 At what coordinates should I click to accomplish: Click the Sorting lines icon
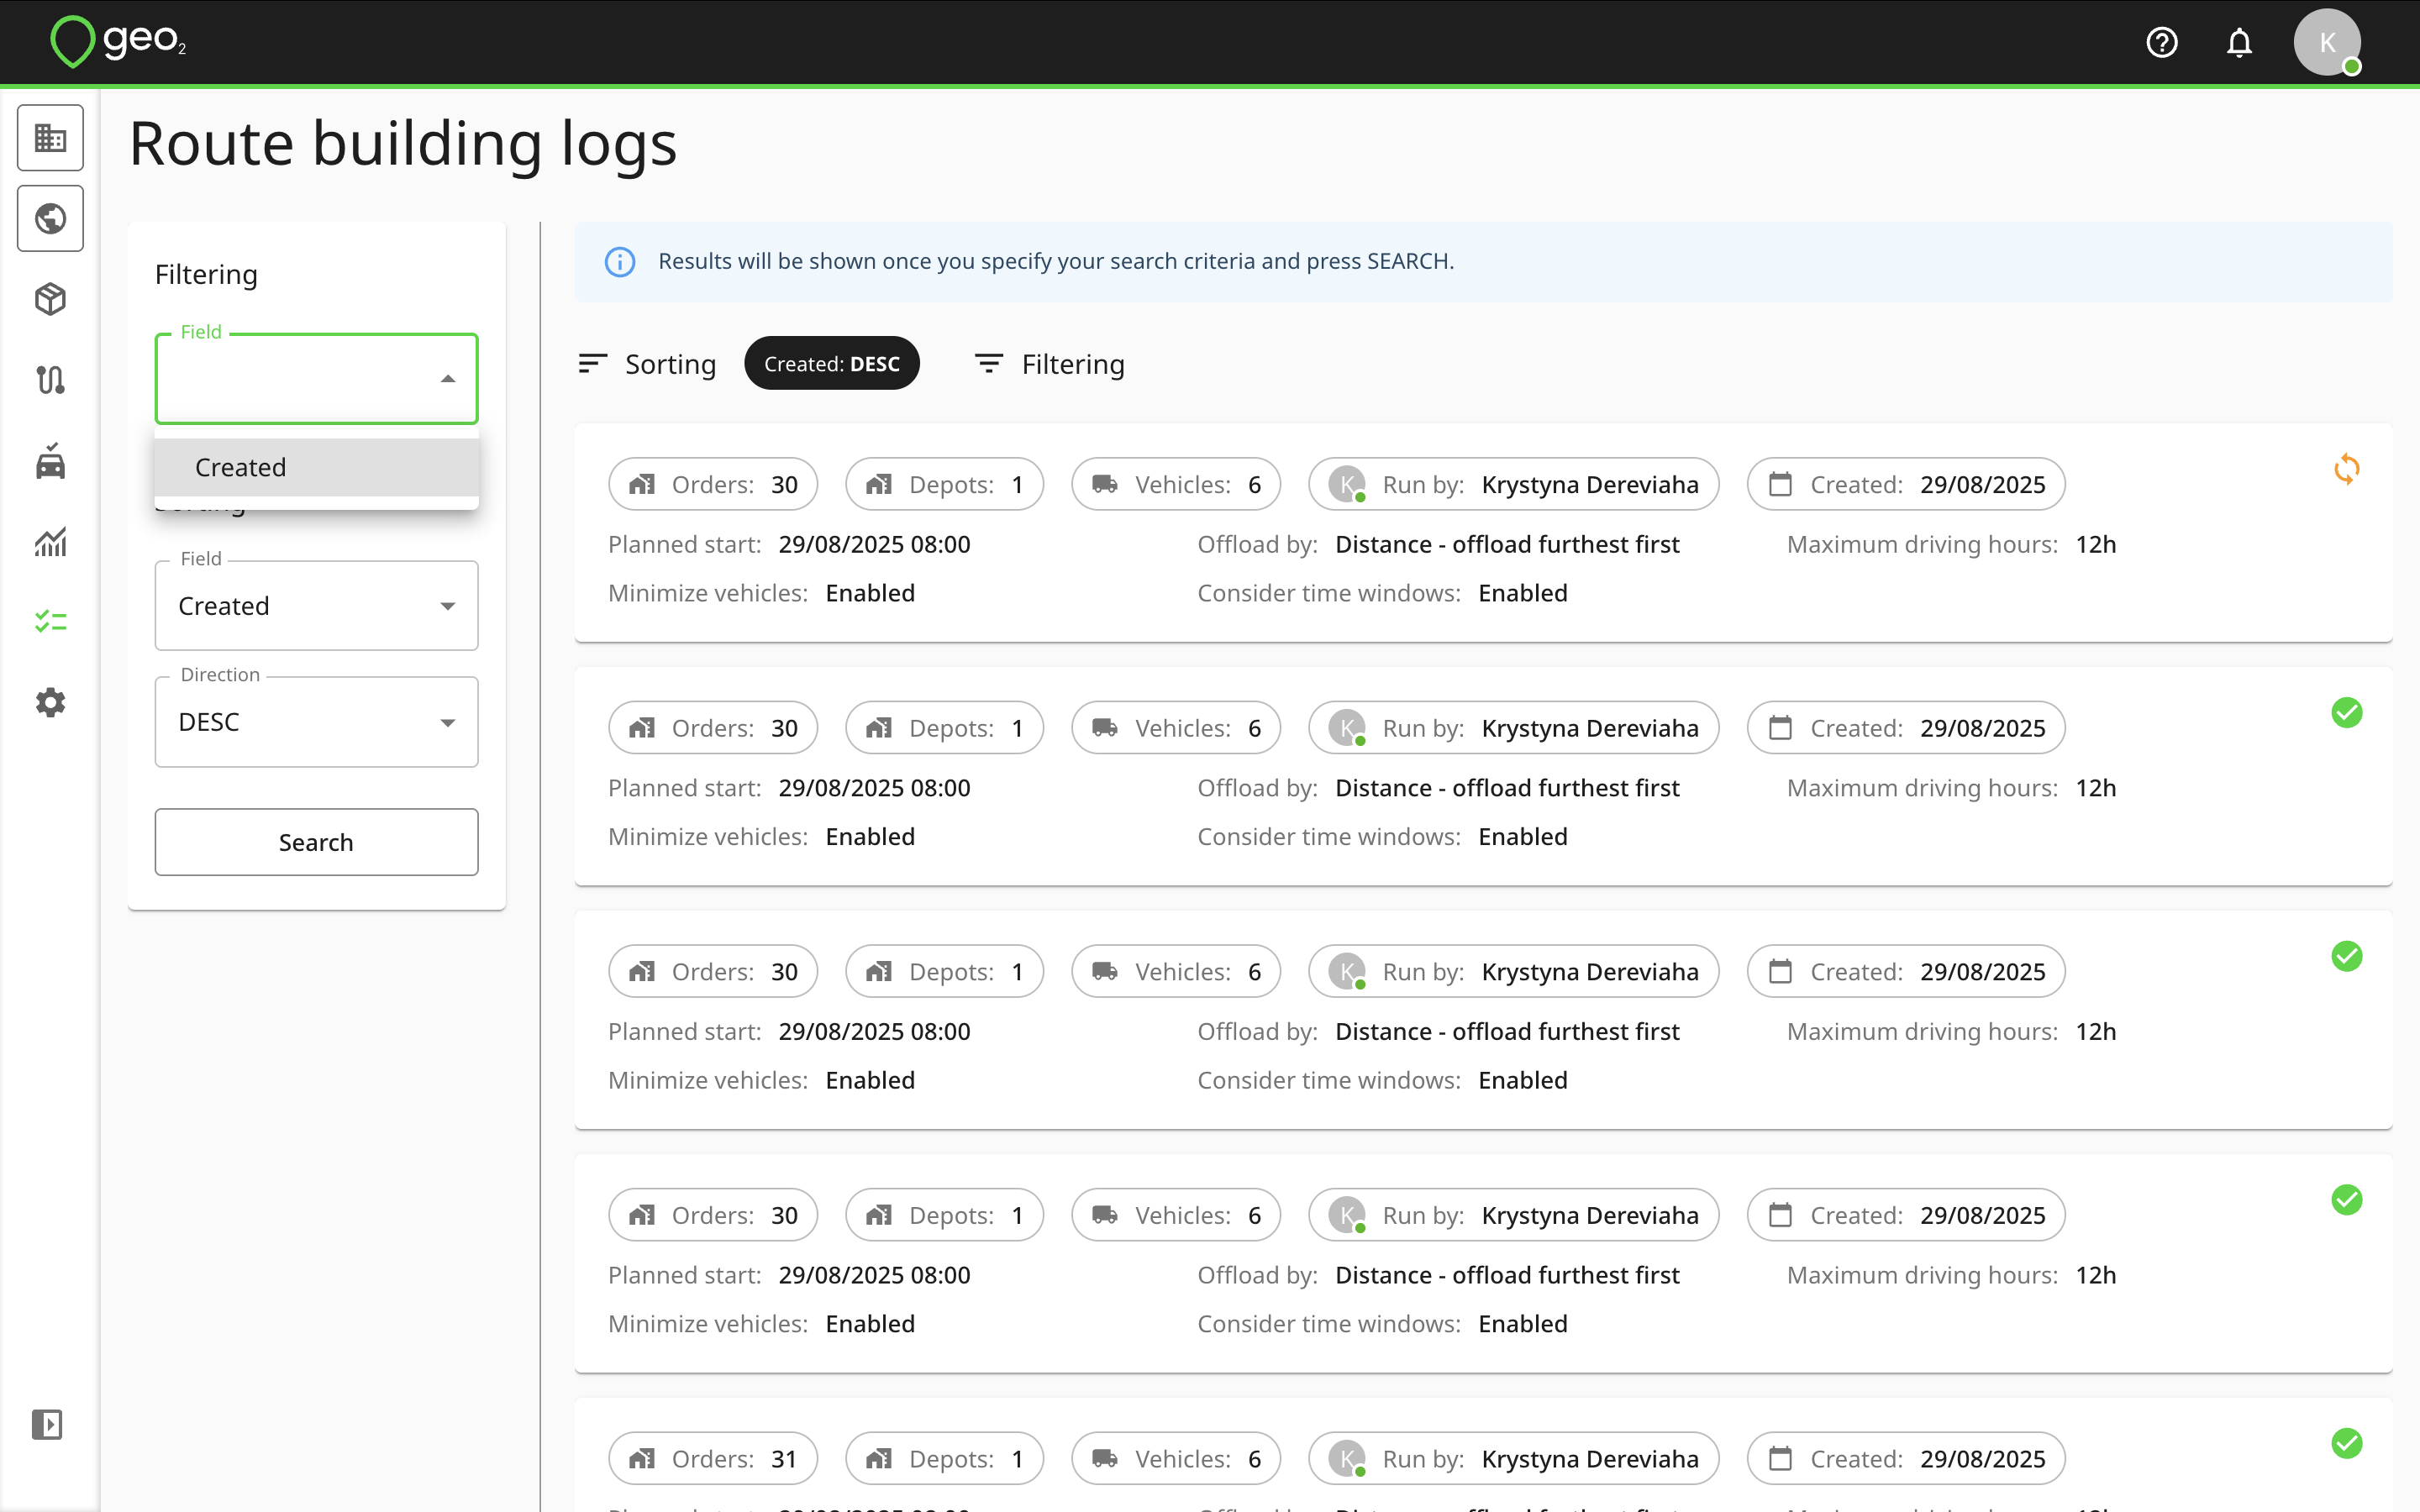point(593,363)
